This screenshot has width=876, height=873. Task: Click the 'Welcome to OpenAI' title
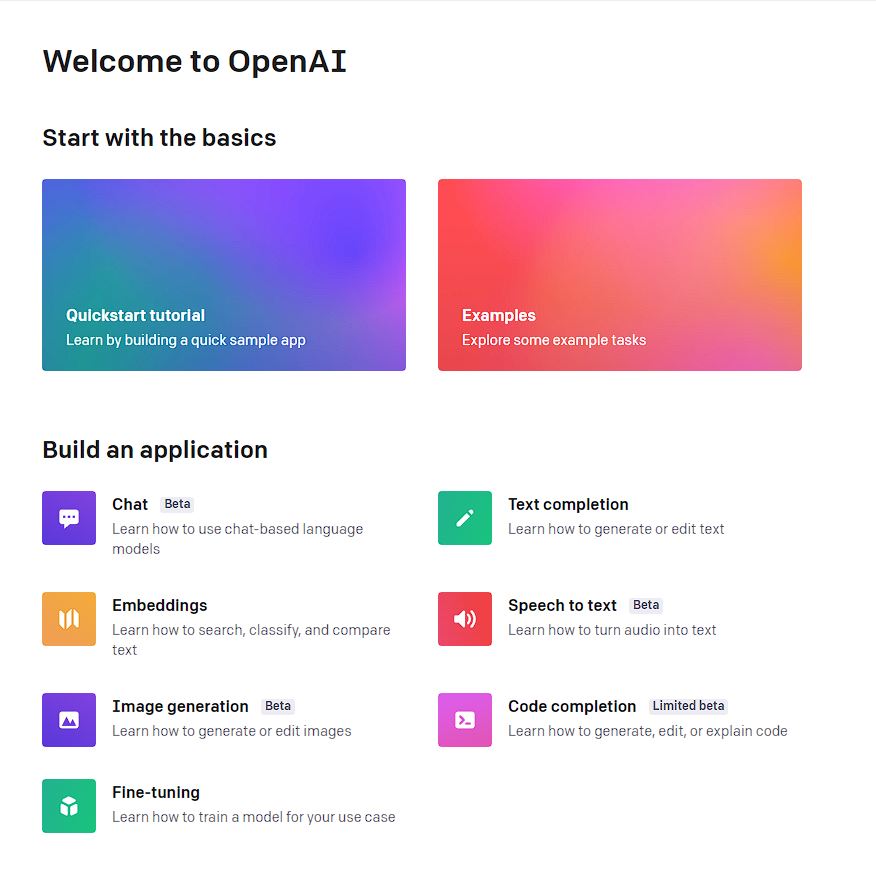pyautogui.click(x=194, y=61)
